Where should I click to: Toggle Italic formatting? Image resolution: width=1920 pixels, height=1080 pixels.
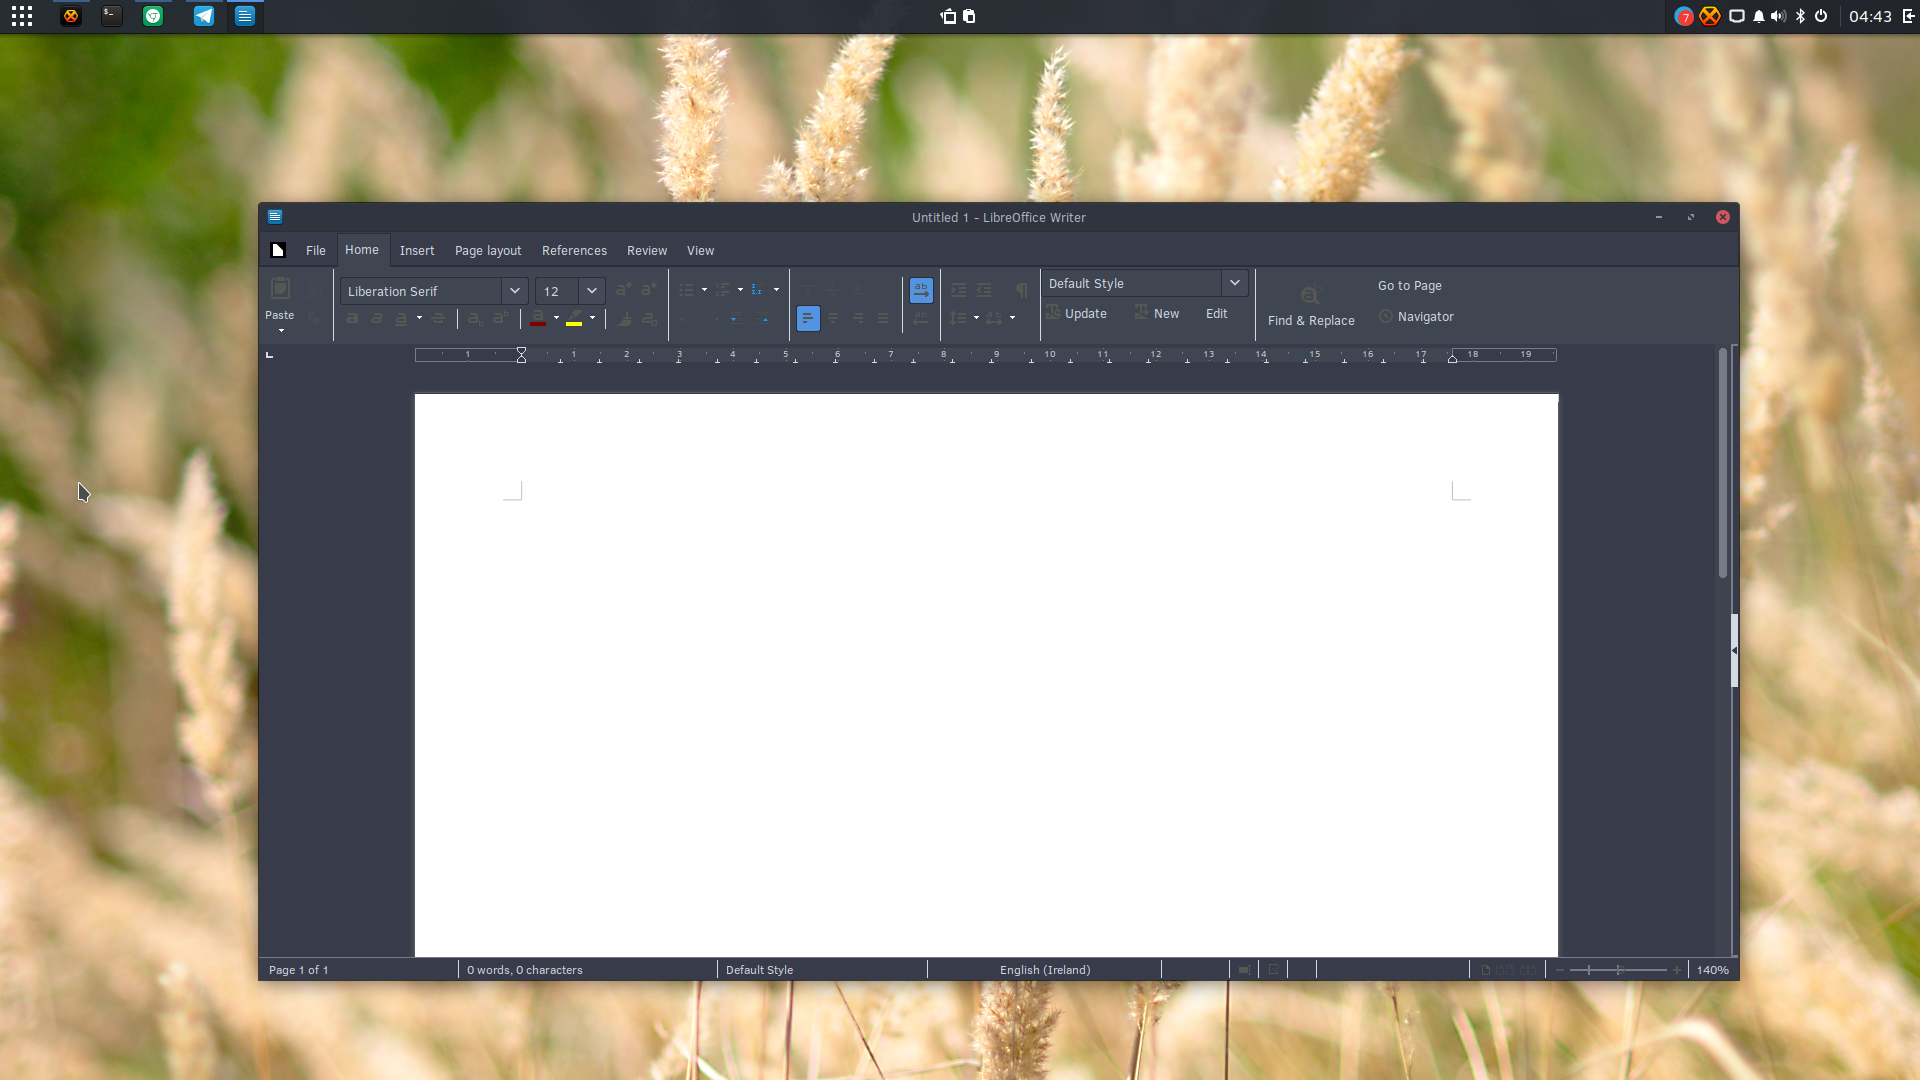[x=377, y=318]
